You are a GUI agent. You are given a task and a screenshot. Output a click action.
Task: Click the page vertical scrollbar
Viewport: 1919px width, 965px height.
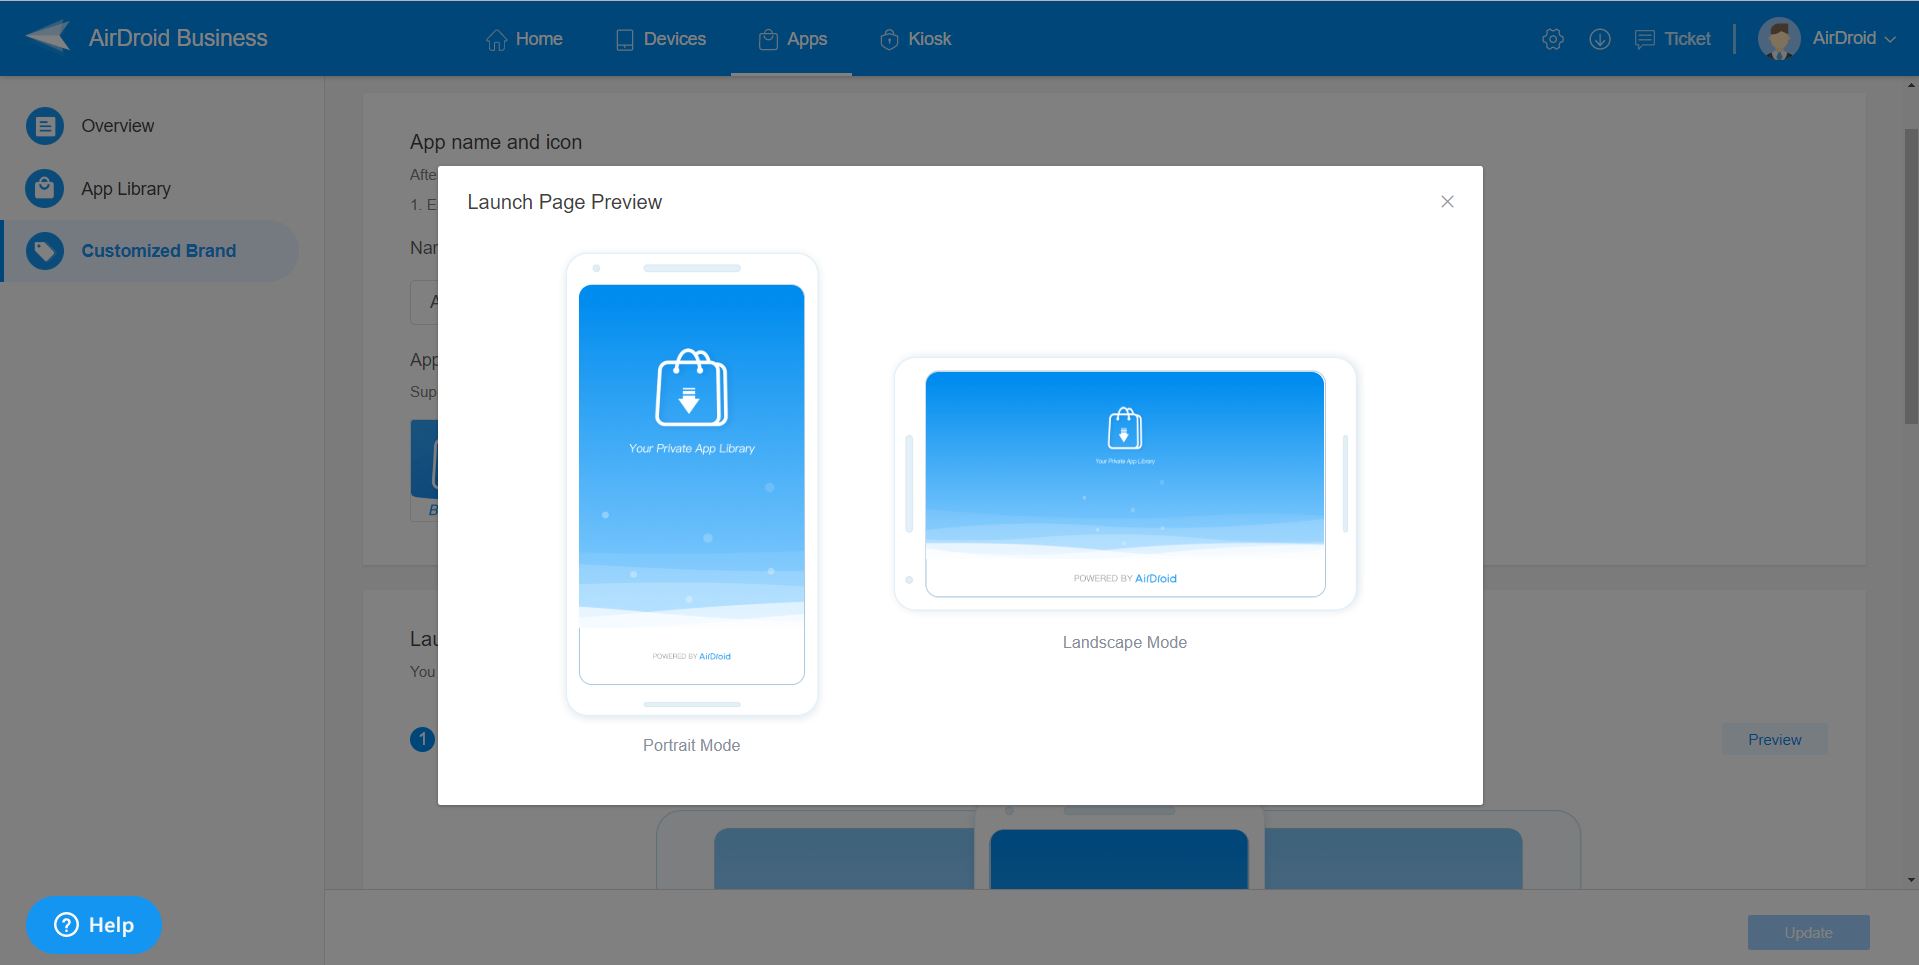tap(1911, 276)
